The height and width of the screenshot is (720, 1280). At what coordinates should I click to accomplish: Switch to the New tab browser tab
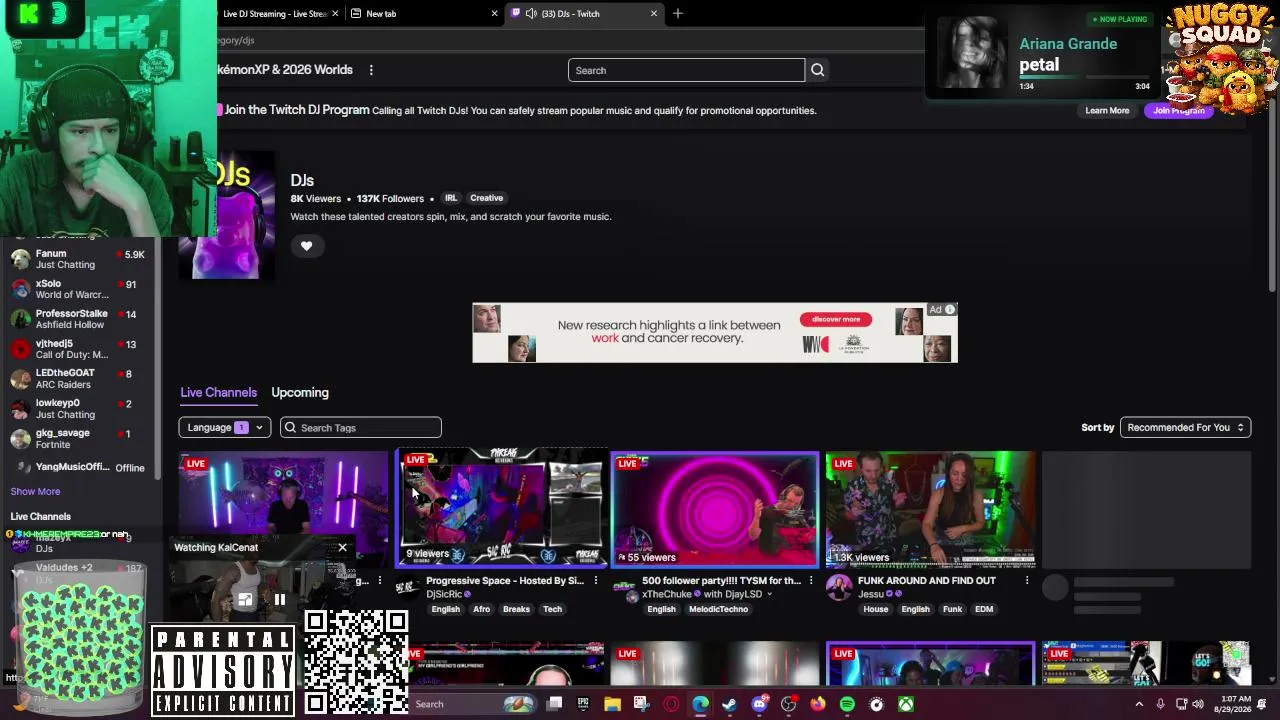pos(425,14)
